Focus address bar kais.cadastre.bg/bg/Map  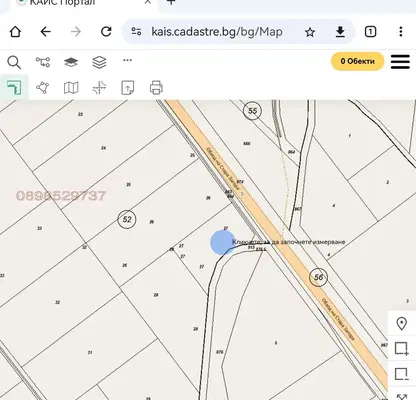[217, 32]
